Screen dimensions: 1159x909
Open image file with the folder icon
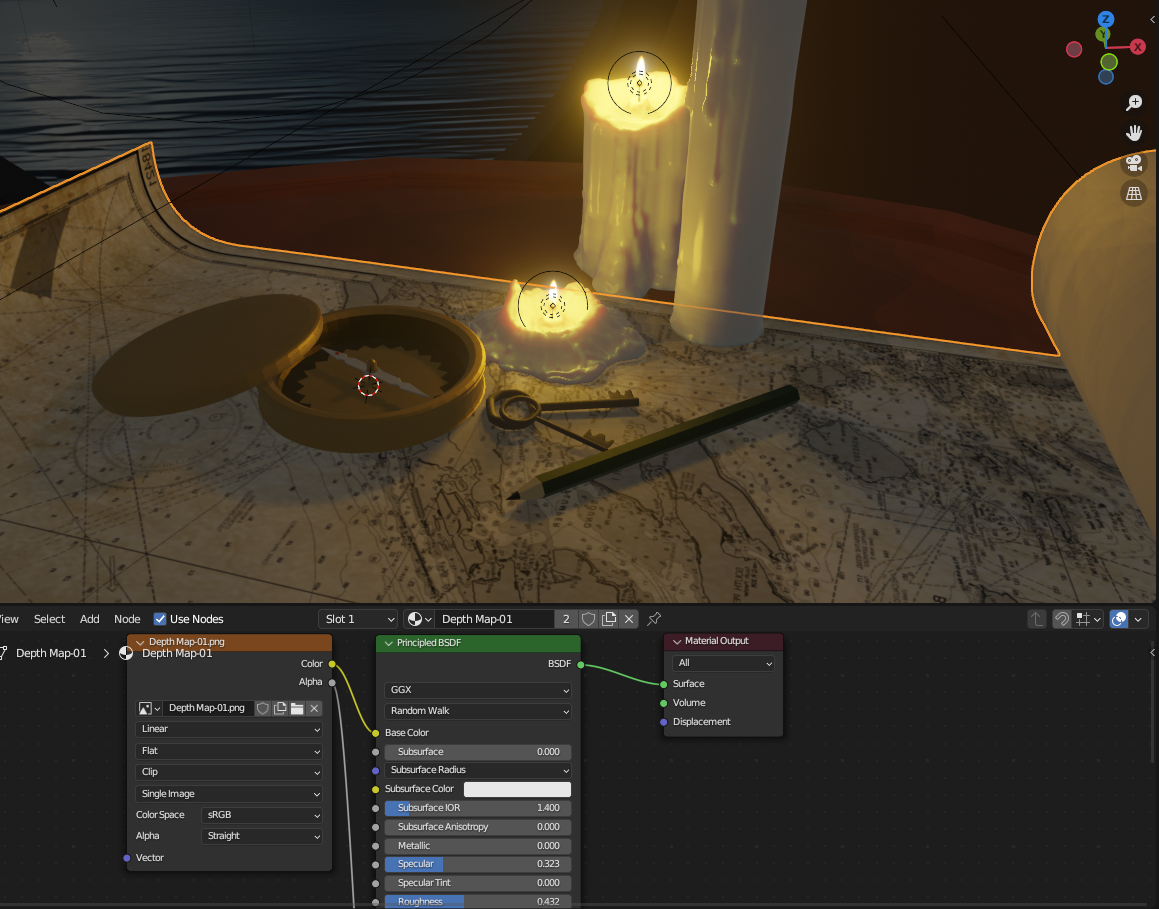point(297,709)
